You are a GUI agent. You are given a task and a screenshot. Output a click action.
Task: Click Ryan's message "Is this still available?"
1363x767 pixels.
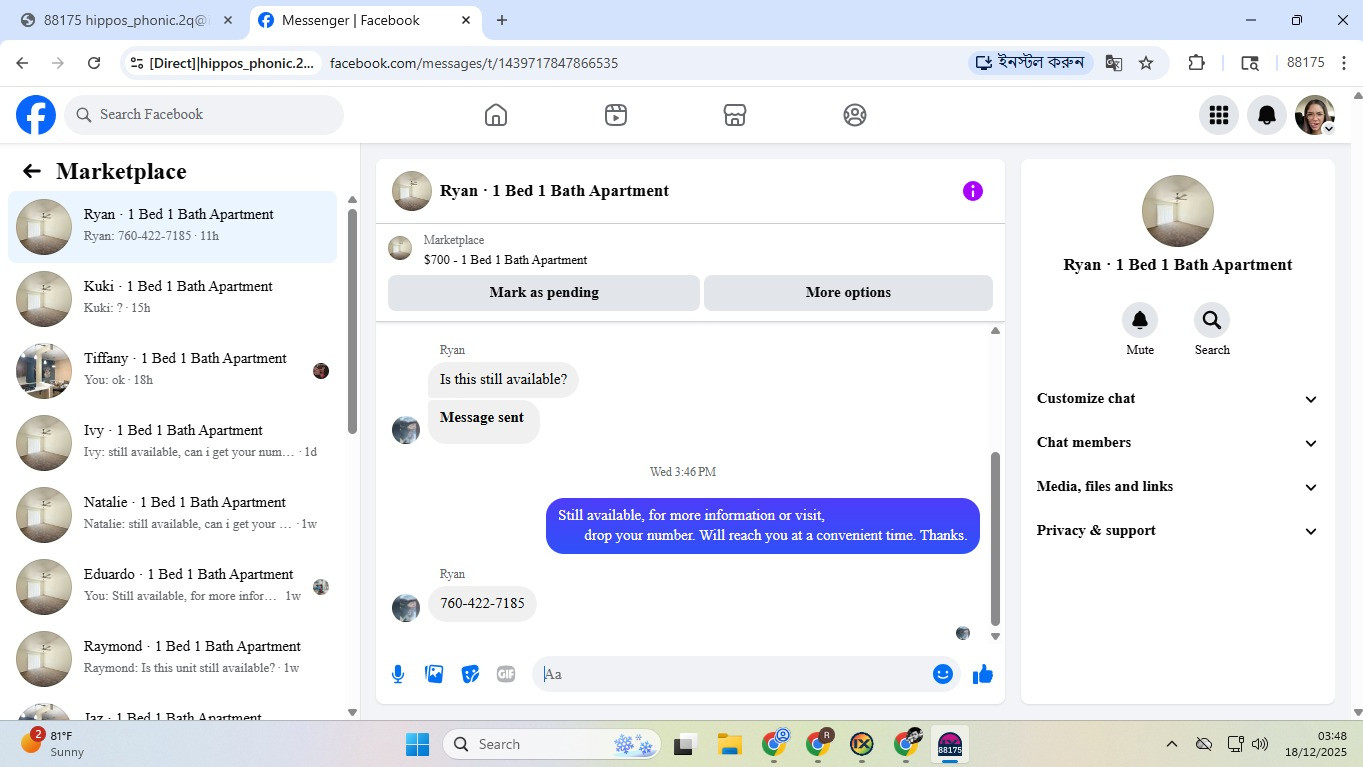coord(503,380)
